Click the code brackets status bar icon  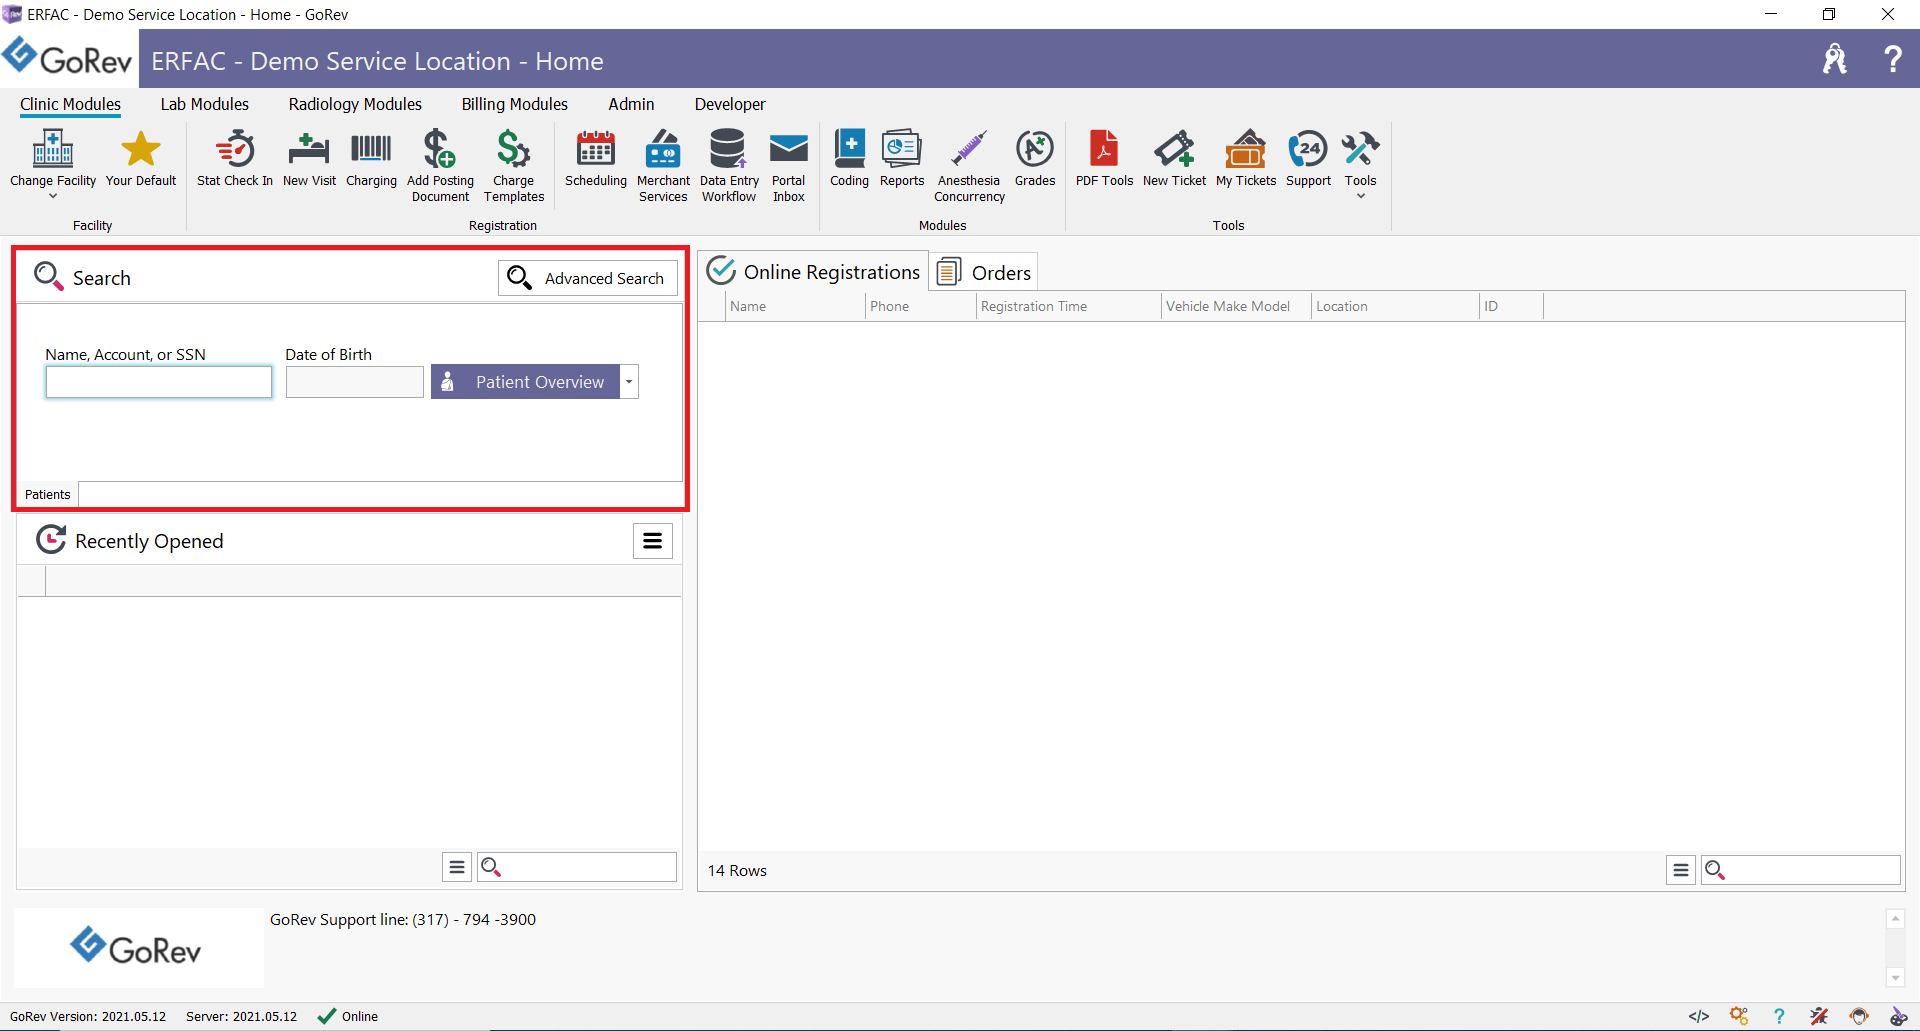(x=1699, y=1016)
